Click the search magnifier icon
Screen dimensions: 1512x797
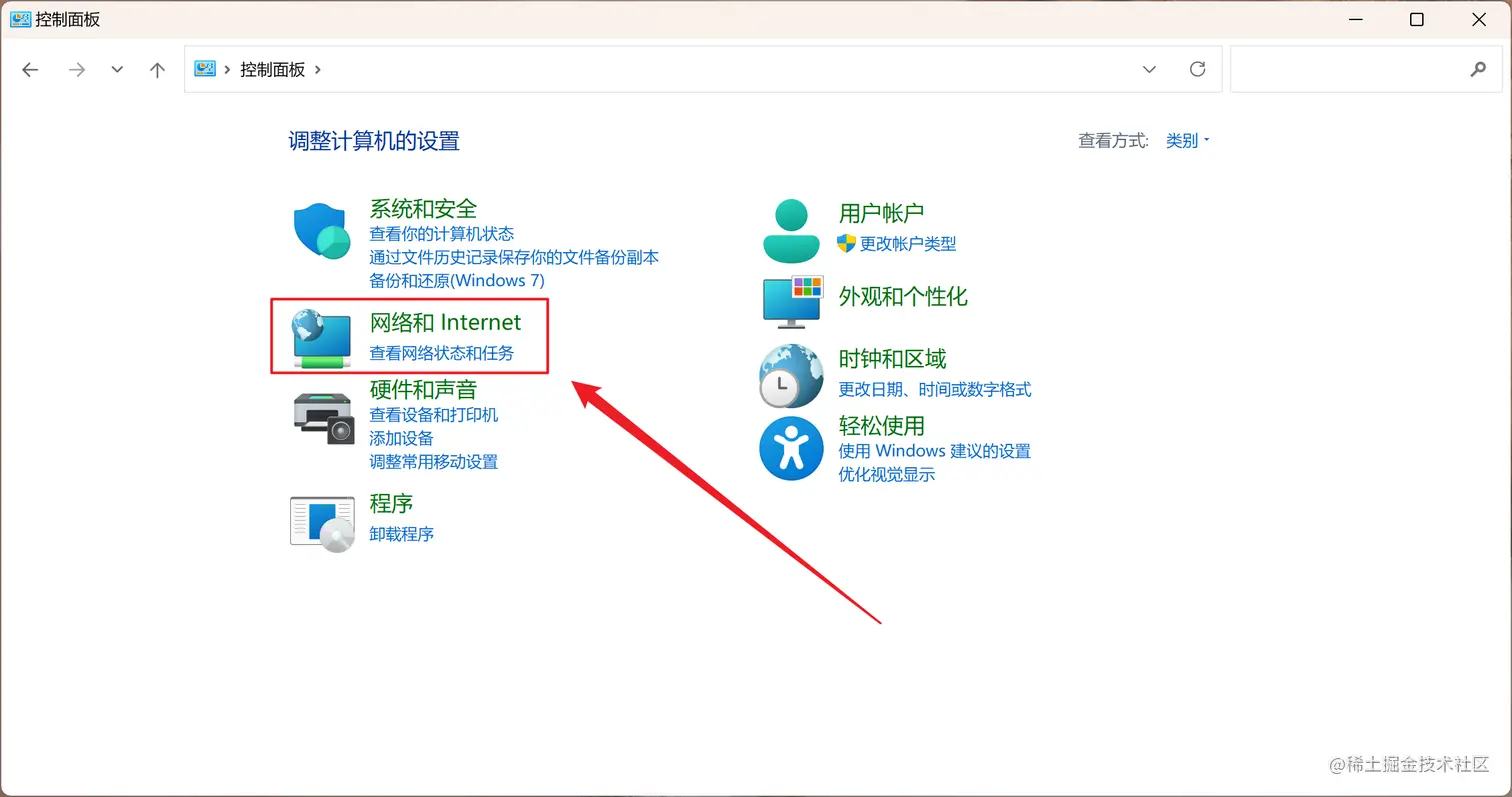[1478, 69]
